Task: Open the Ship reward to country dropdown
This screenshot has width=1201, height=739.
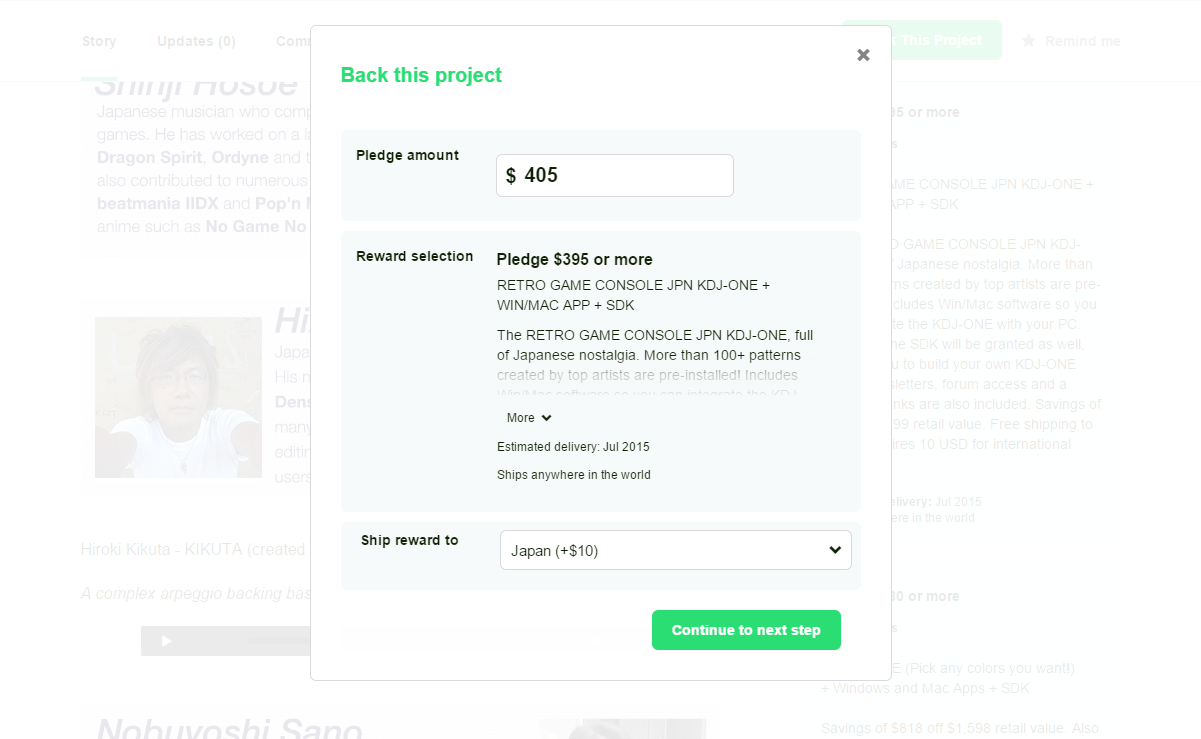Action: 676,550
